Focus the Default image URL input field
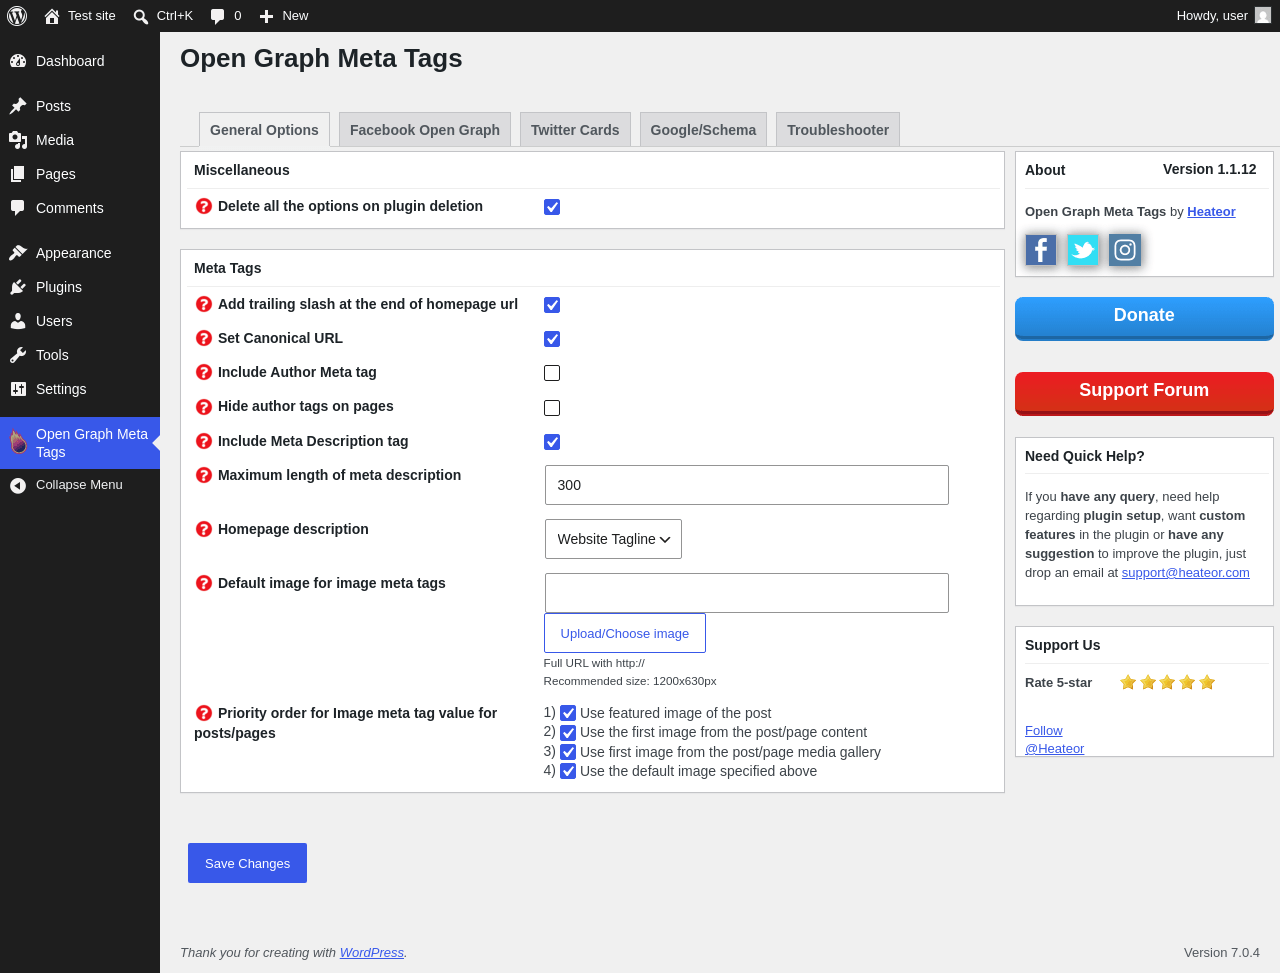 (747, 593)
